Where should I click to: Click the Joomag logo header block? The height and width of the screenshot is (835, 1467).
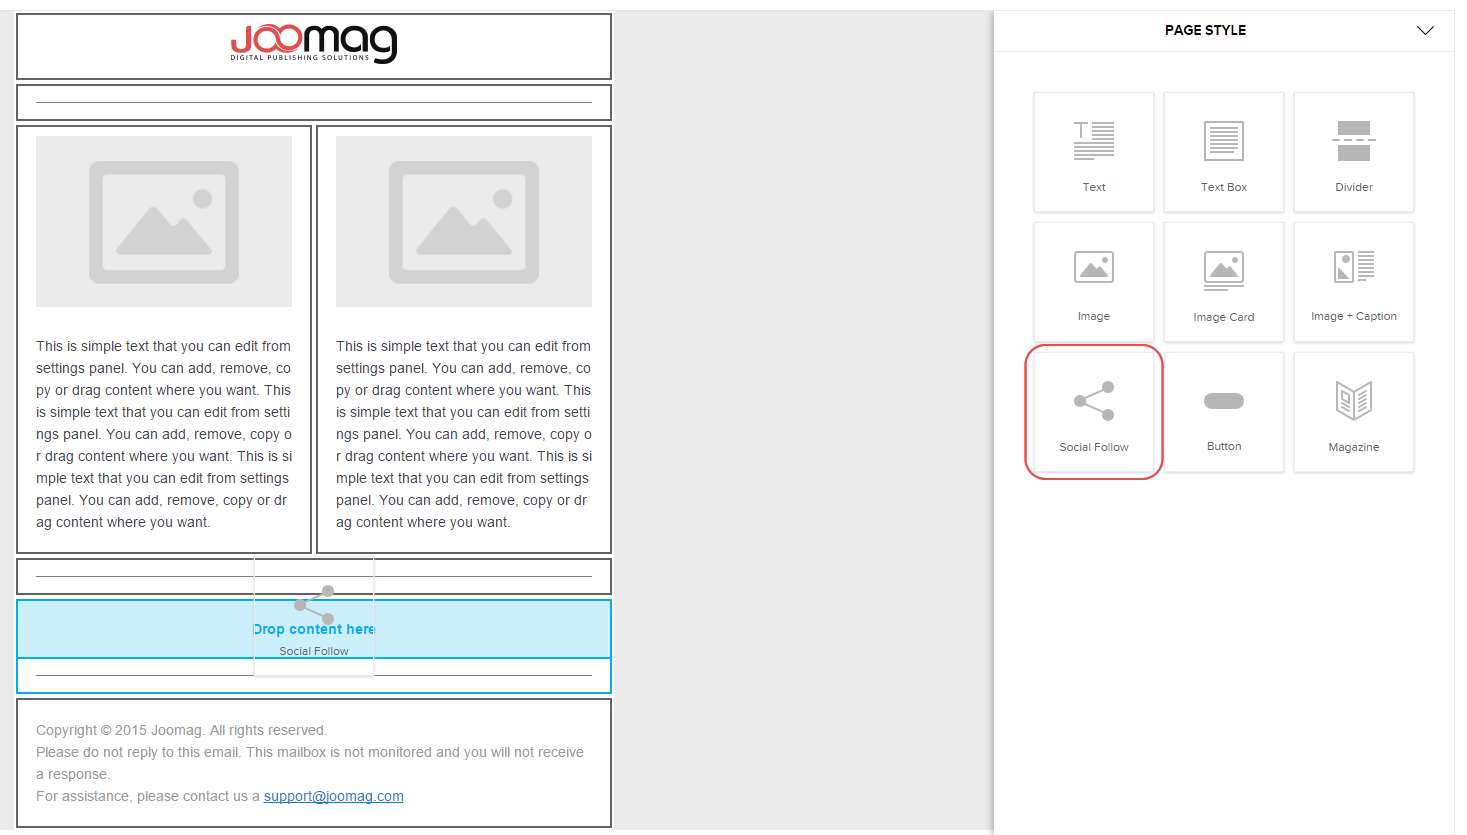tap(314, 45)
